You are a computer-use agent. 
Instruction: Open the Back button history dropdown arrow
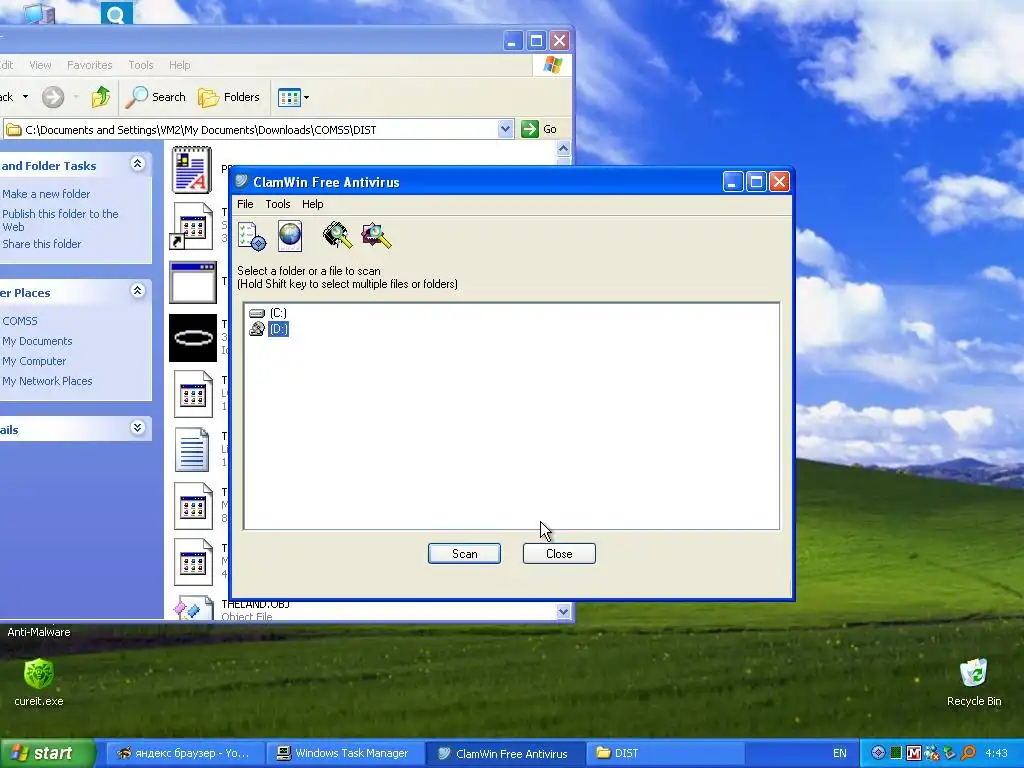25,97
